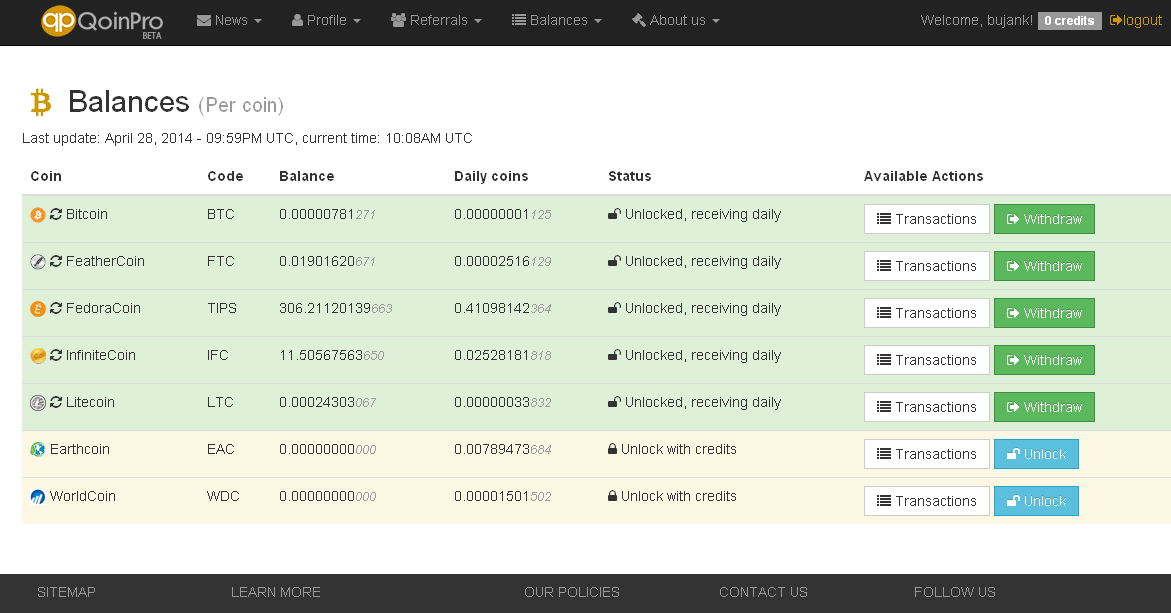Click the refresh icon beside Bitcoin
This screenshot has height=613, width=1171.
[x=56, y=214]
